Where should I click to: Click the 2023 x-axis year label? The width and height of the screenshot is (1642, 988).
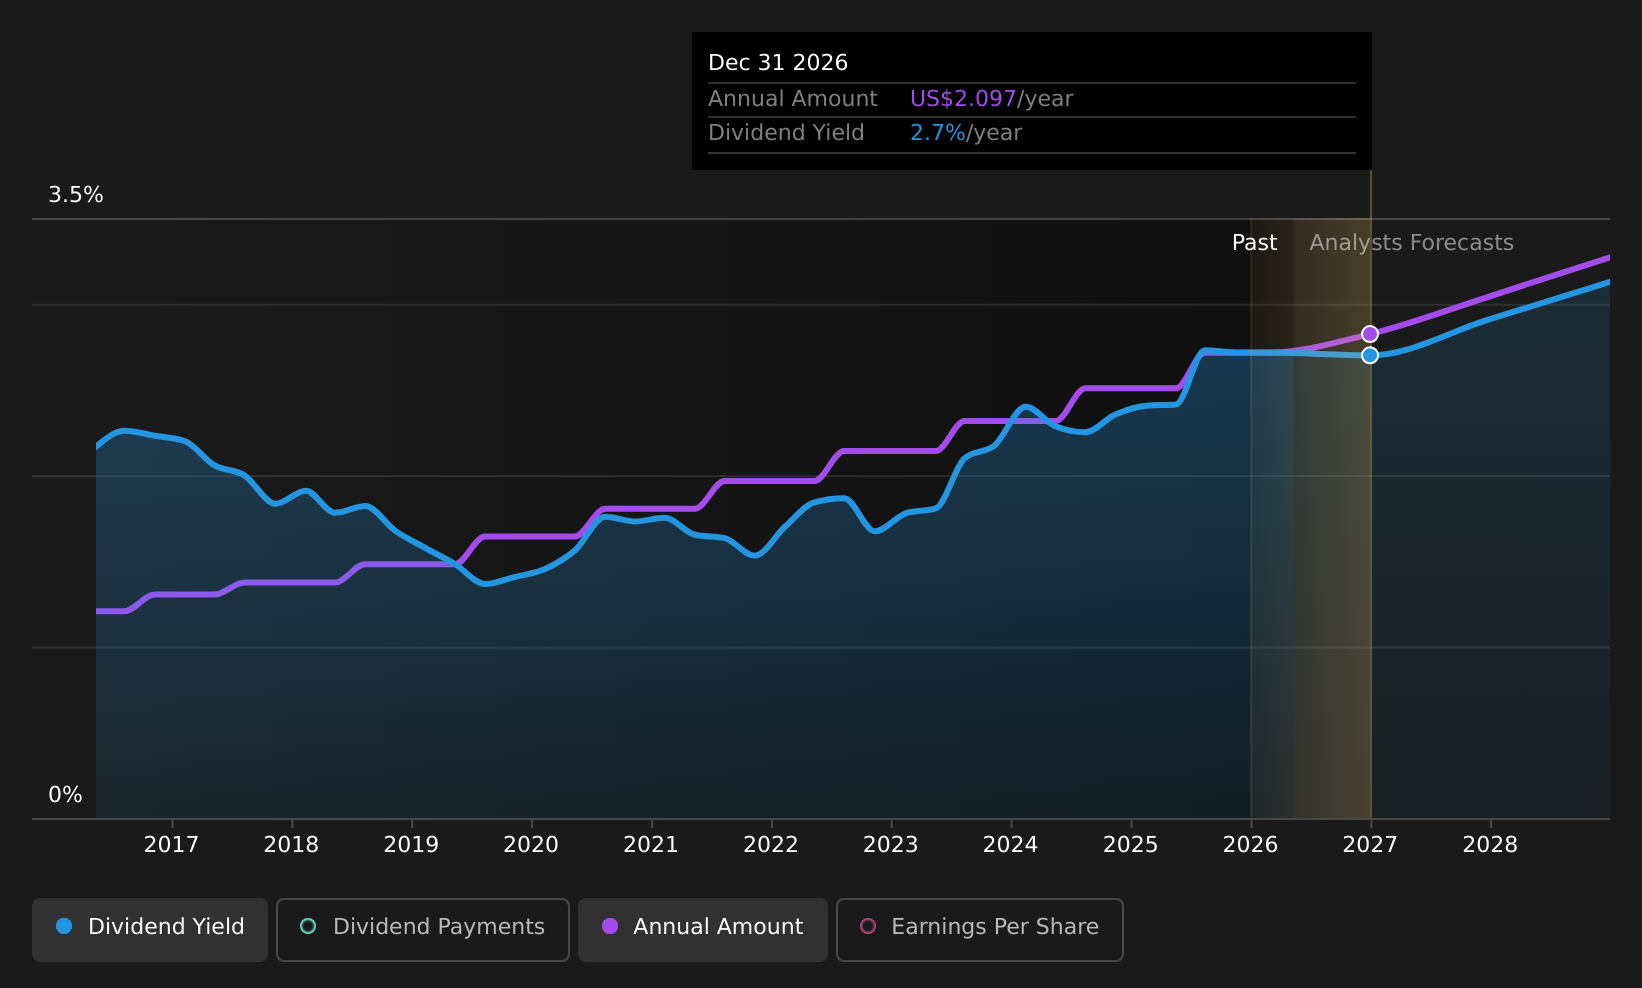[891, 845]
